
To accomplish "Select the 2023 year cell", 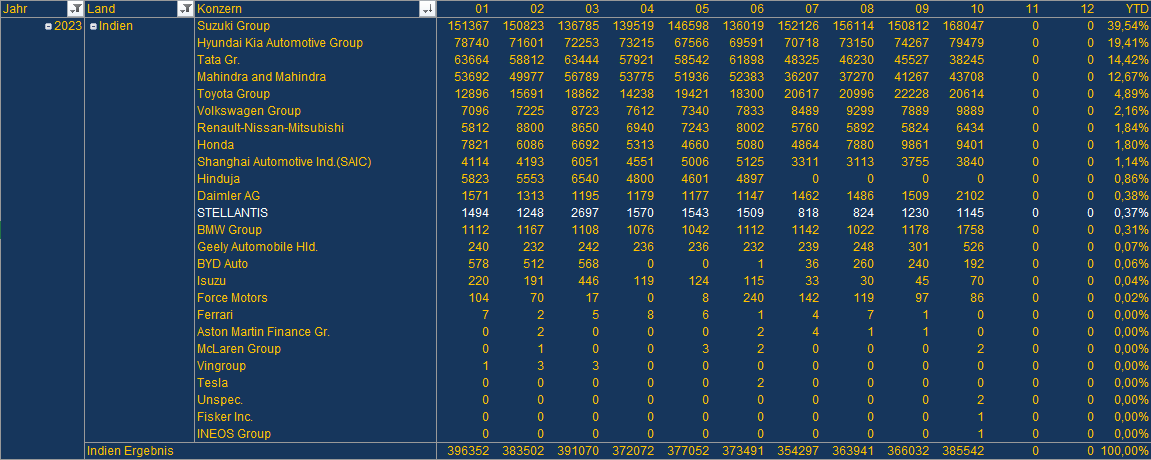I will pos(68,26).
